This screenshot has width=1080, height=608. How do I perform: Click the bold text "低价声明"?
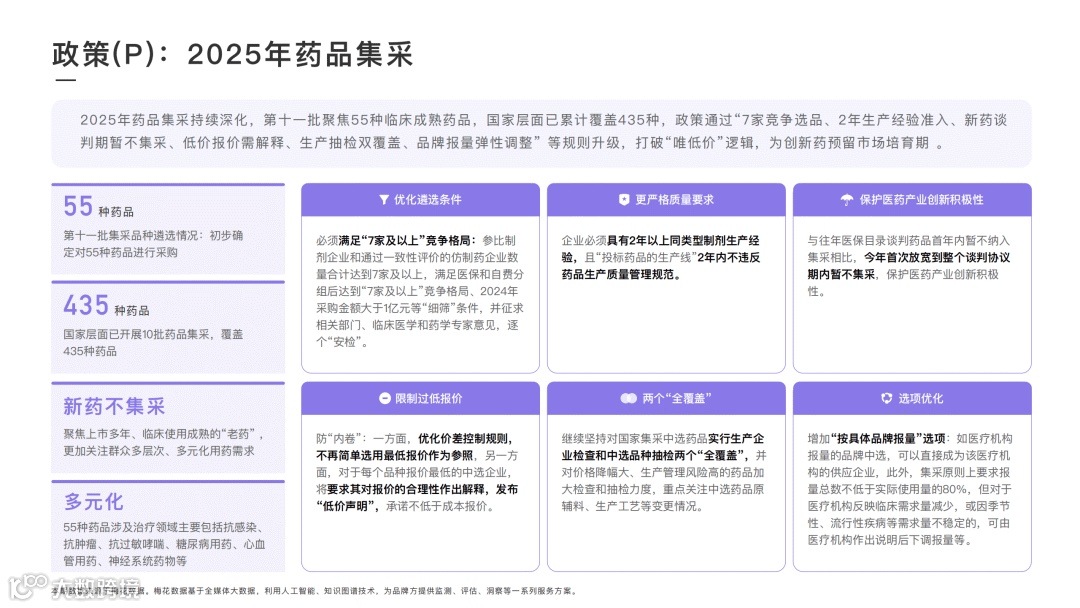click(348, 506)
